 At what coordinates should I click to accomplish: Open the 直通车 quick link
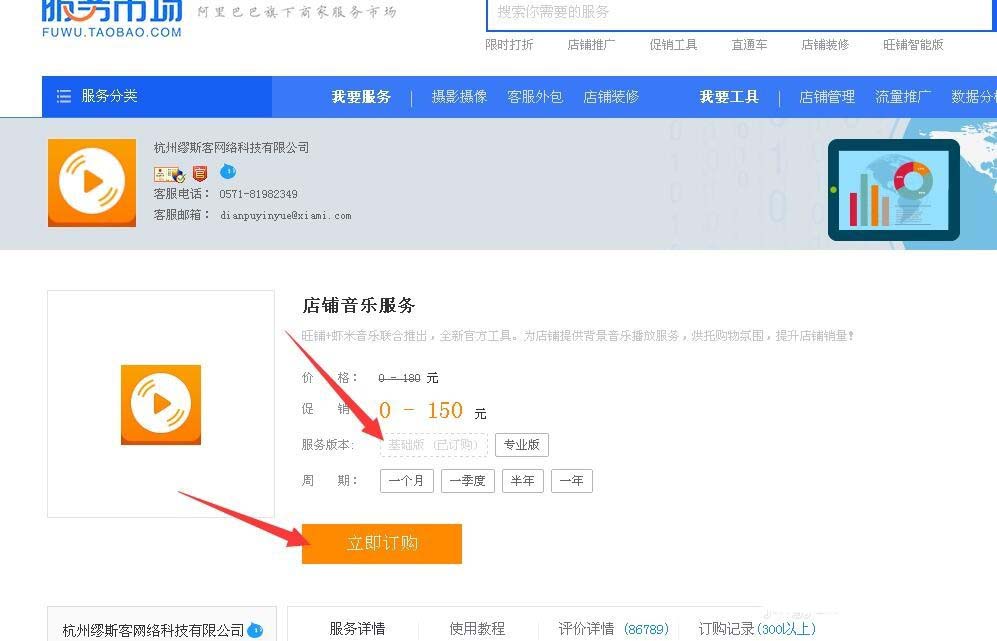(x=749, y=45)
